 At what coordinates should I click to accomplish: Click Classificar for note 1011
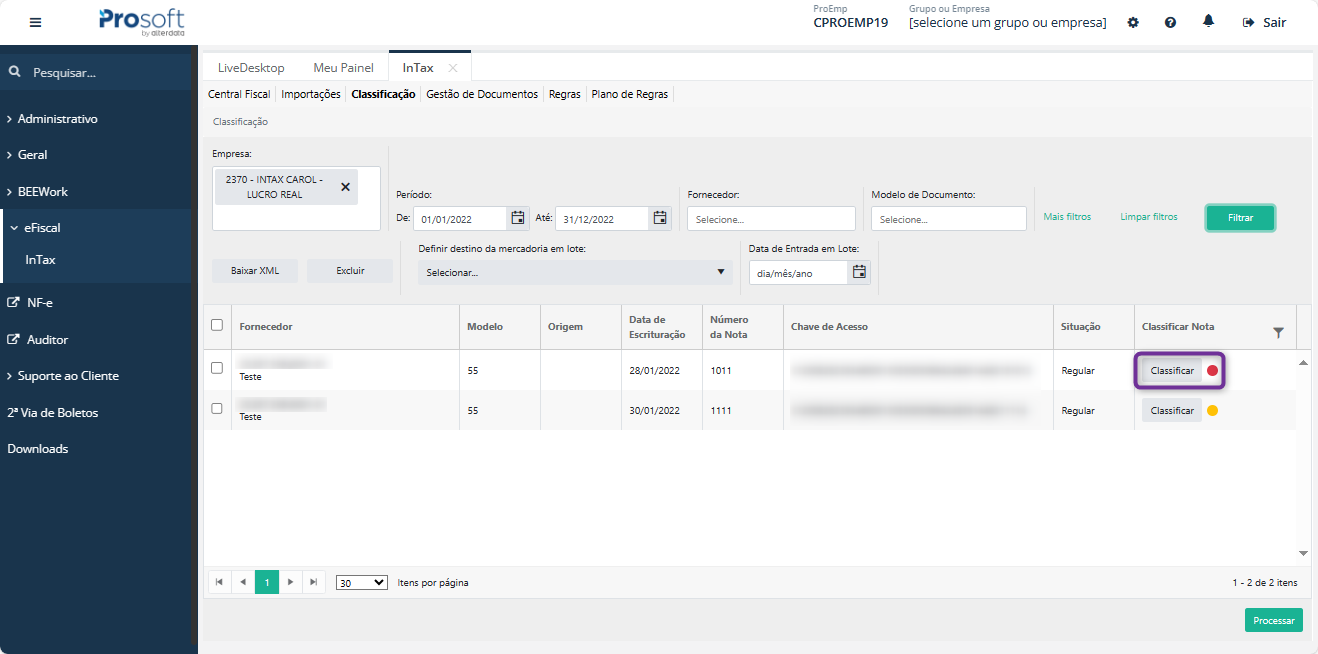tap(1172, 371)
